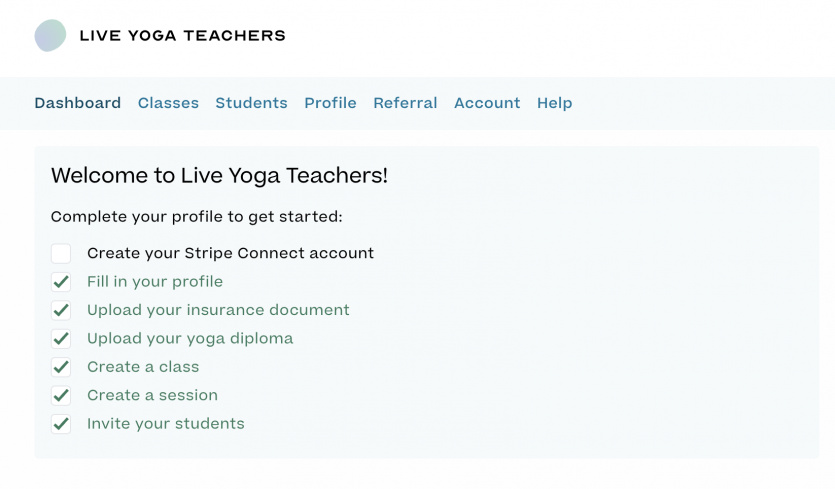Viewport: 835px width, 489px height.
Task: Open the Students section
Action: click(251, 103)
